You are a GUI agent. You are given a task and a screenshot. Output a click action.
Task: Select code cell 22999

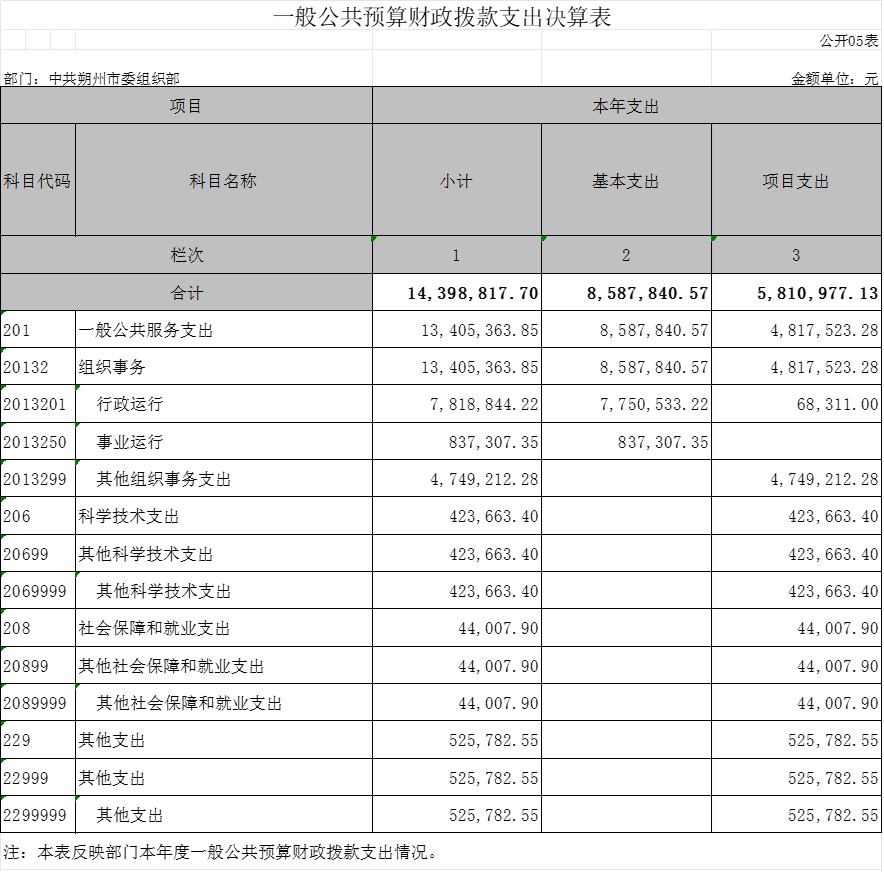[38, 777]
